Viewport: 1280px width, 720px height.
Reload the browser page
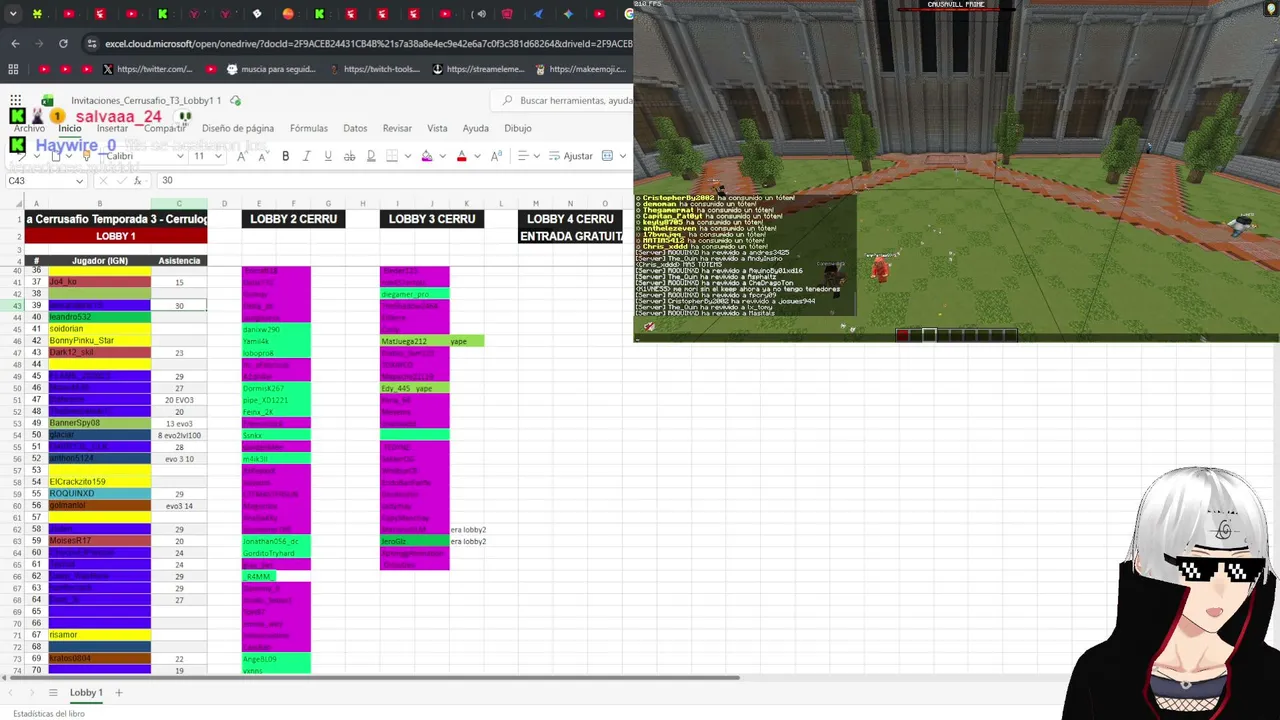point(63,44)
